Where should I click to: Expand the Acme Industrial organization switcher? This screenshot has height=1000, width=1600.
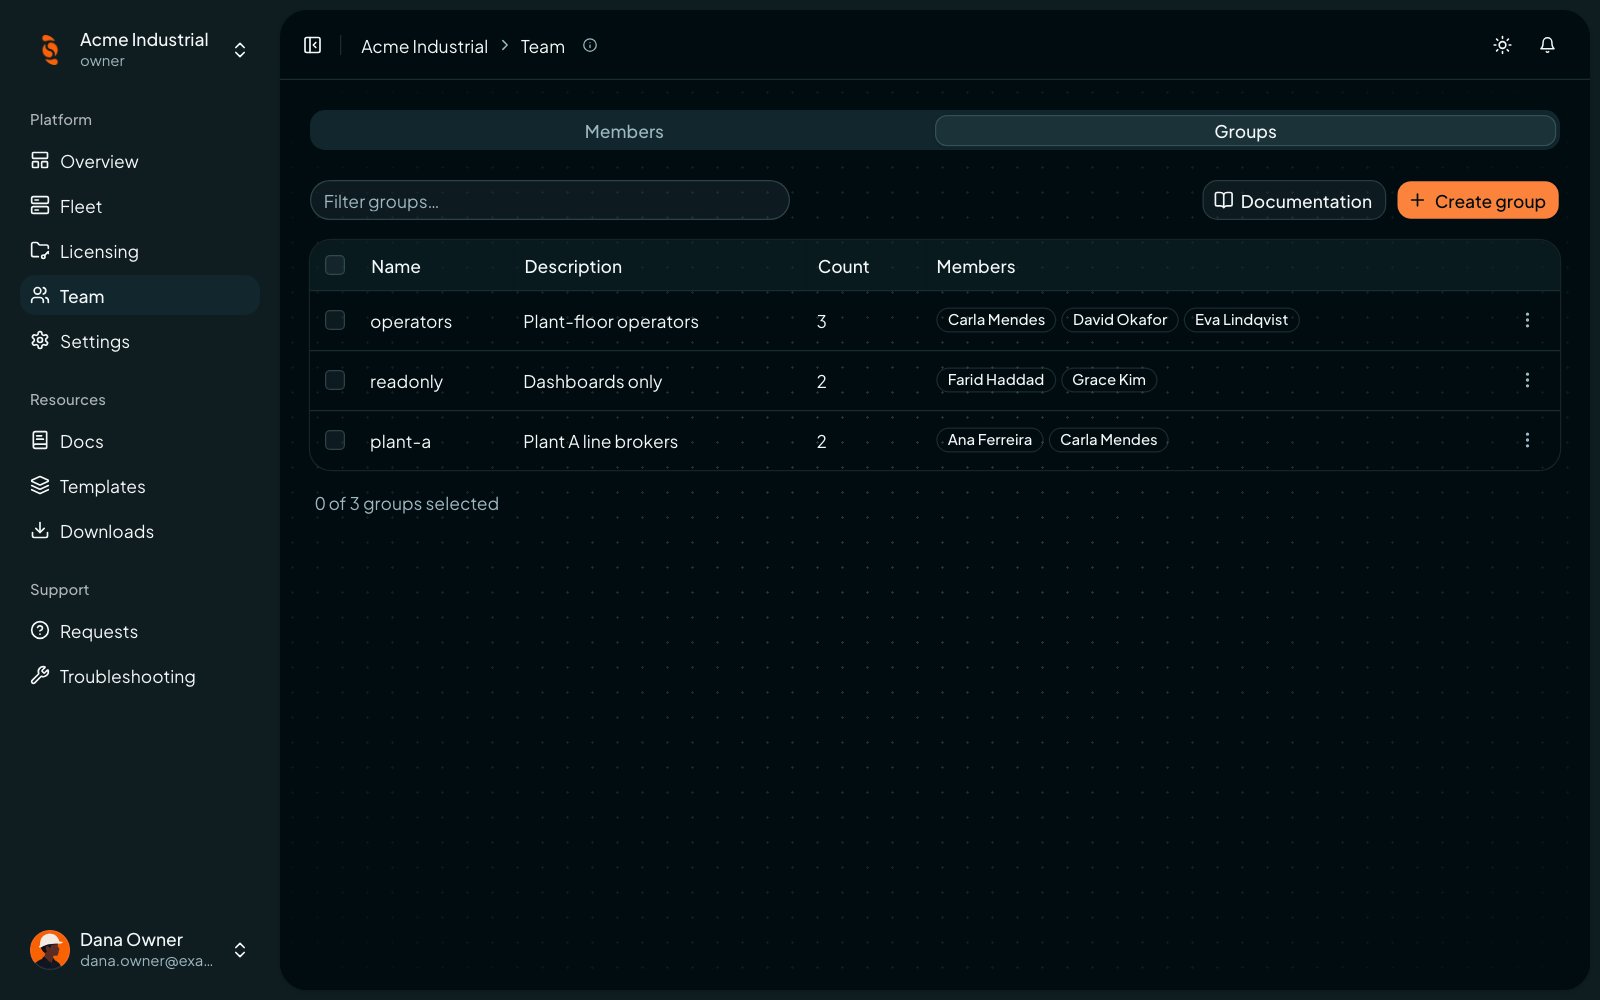(x=240, y=50)
